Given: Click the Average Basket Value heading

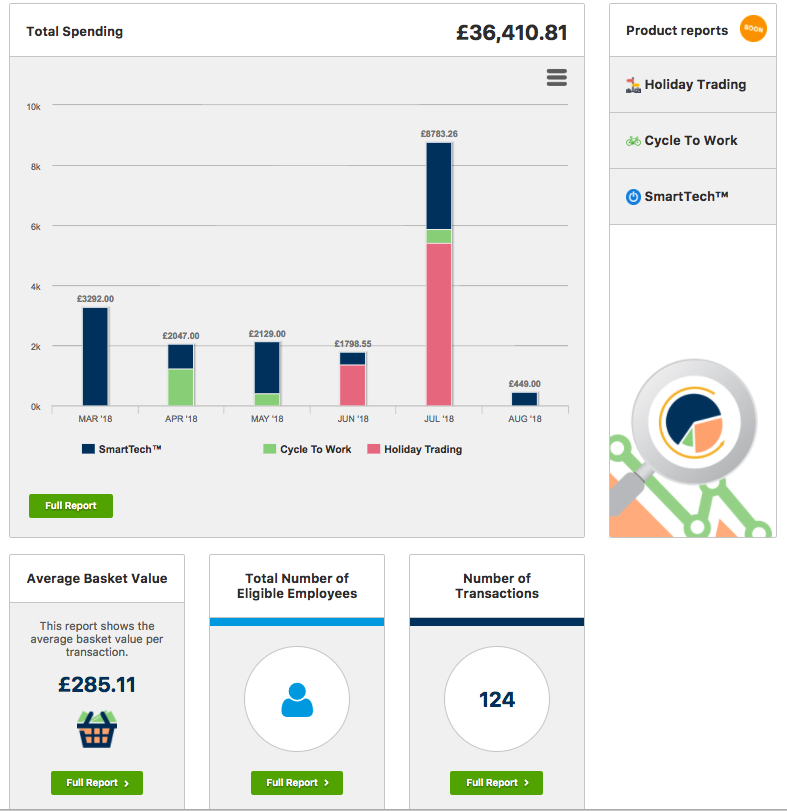Looking at the screenshot, I should pos(97,578).
